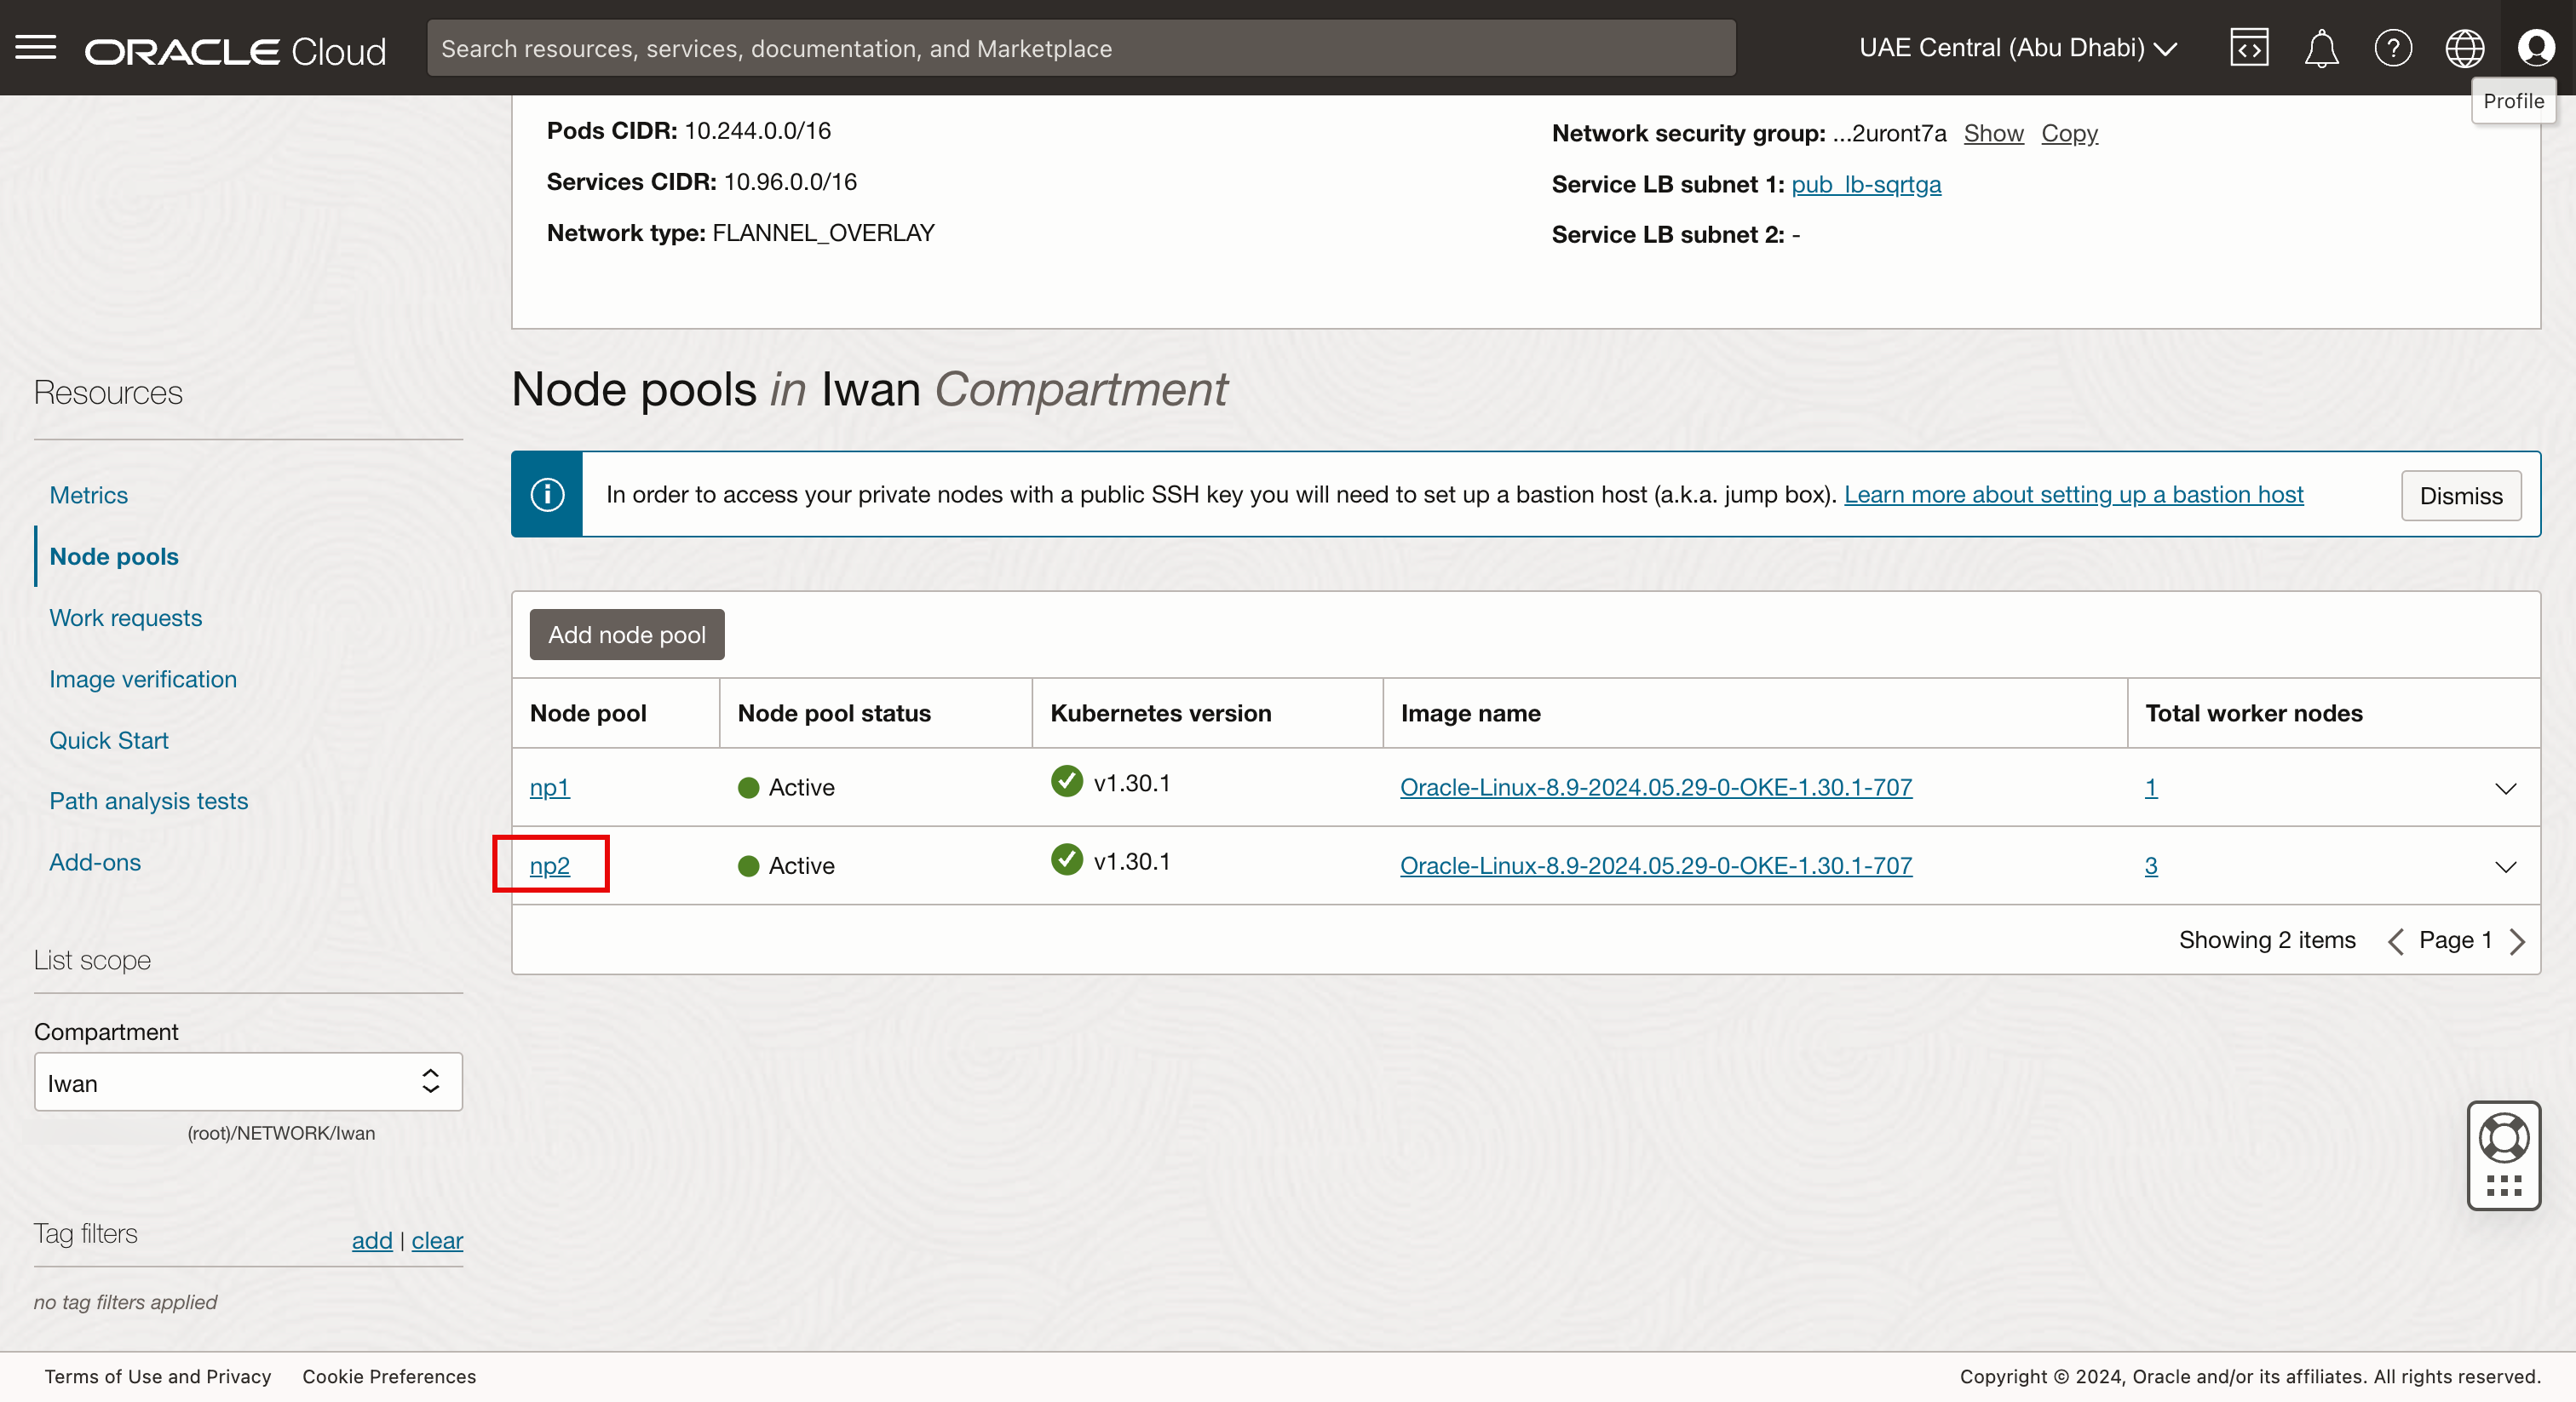Viewport: 2576px width, 1402px height.
Task: Expand the np2 node pool row
Action: [2505, 866]
